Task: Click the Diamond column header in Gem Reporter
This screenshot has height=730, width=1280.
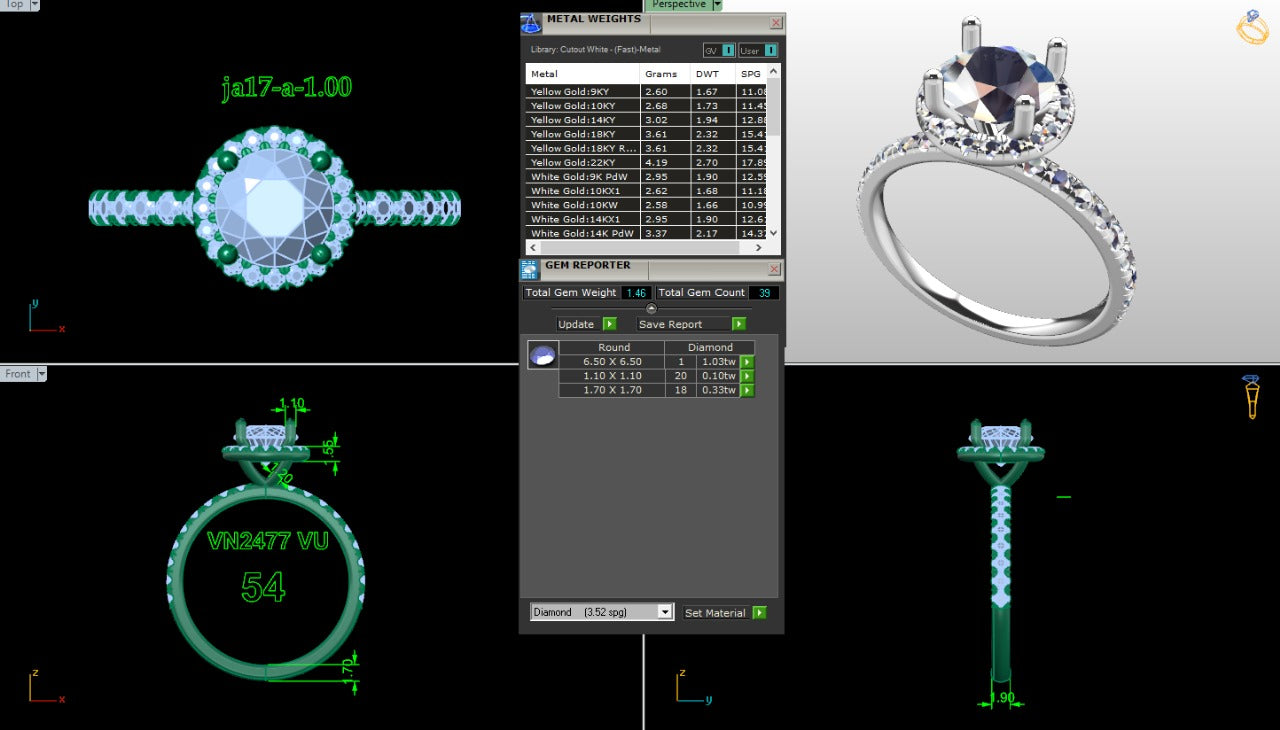Action: coord(710,348)
